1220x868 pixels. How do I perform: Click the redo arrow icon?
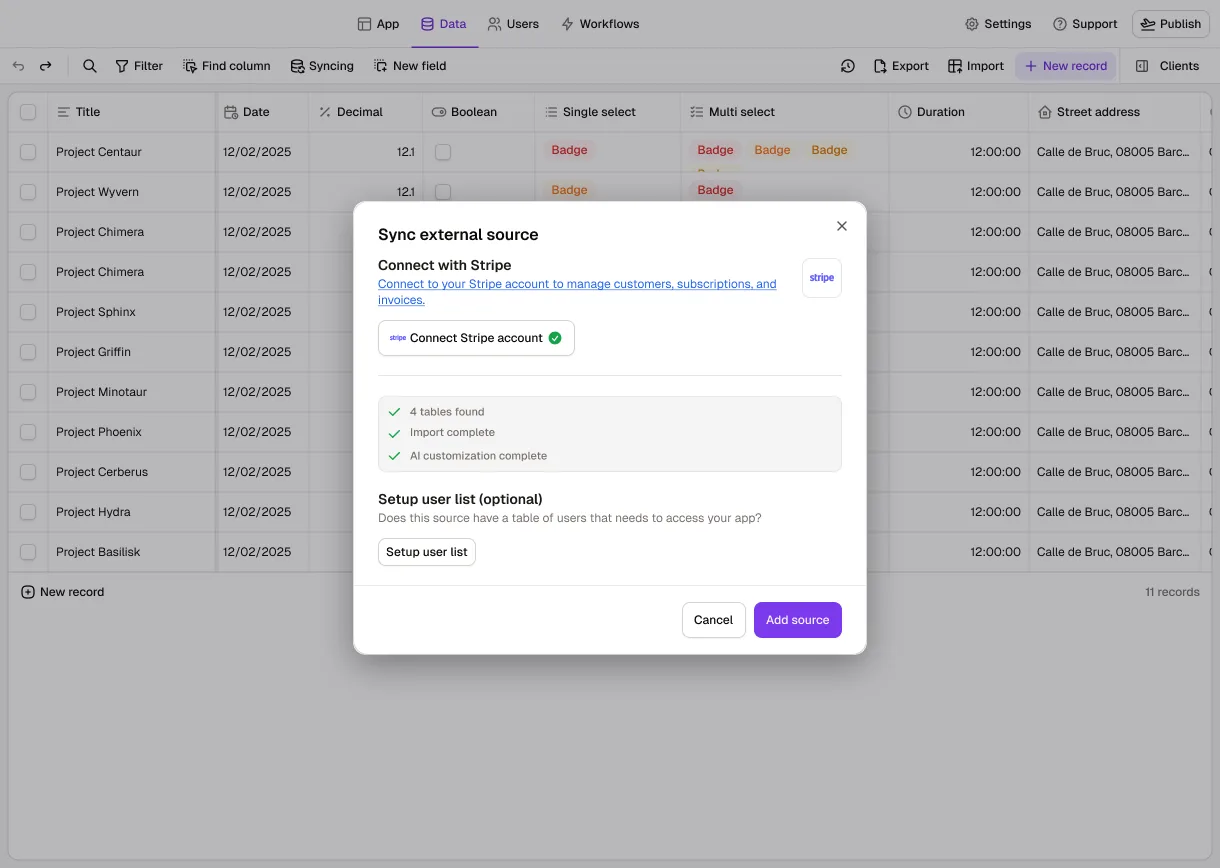coord(45,66)
